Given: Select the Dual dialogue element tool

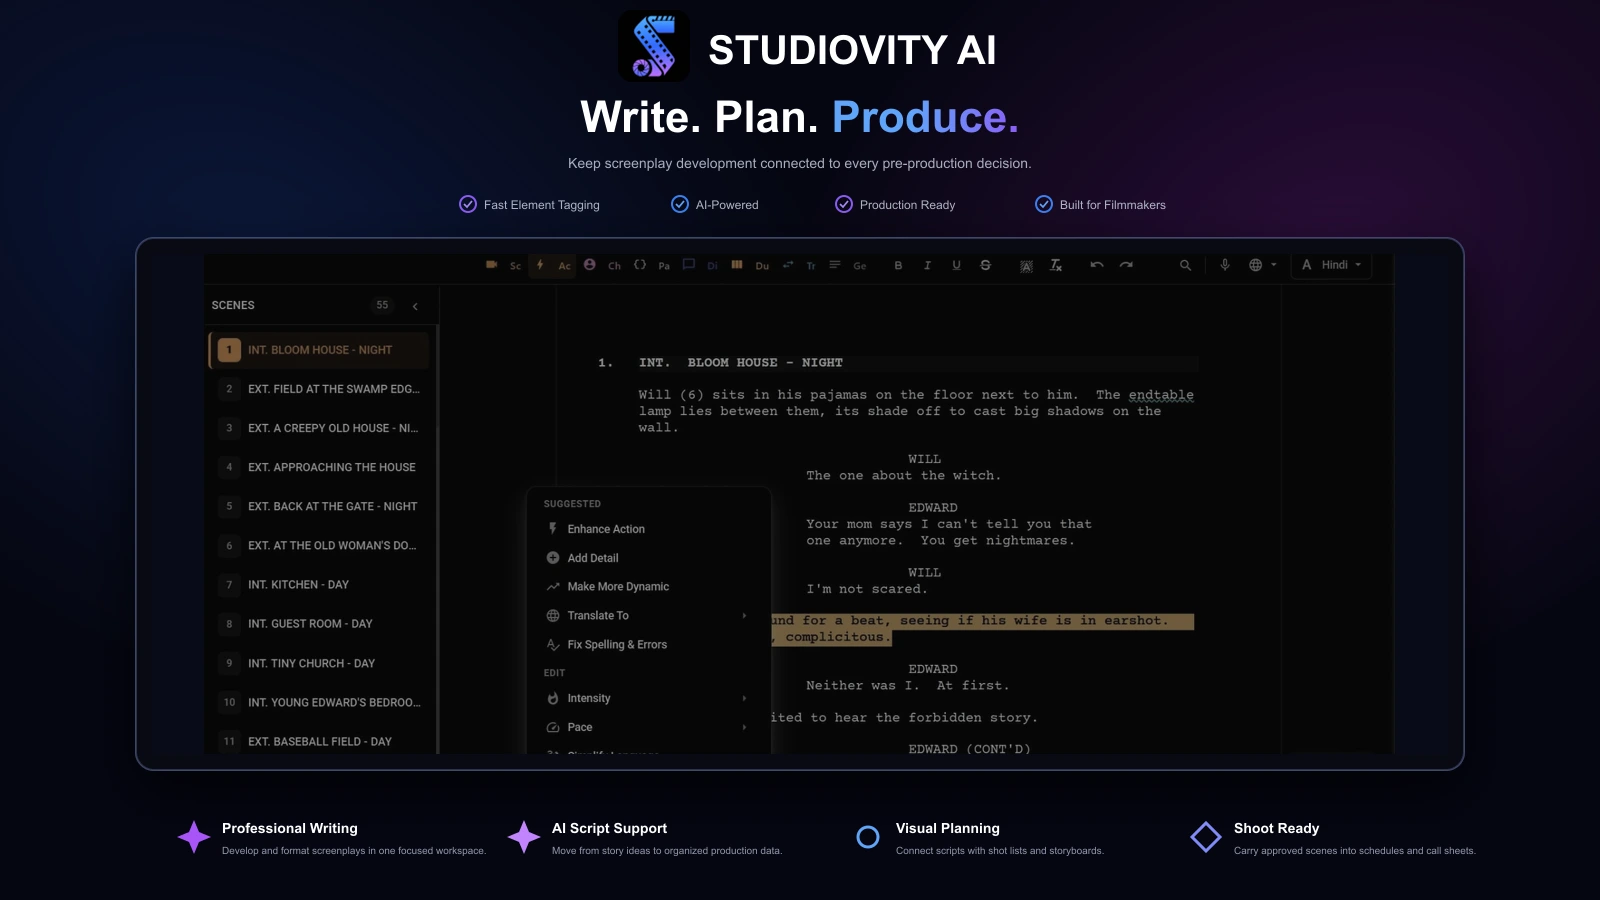Looking at the screenshot, I should coord(750,265).
